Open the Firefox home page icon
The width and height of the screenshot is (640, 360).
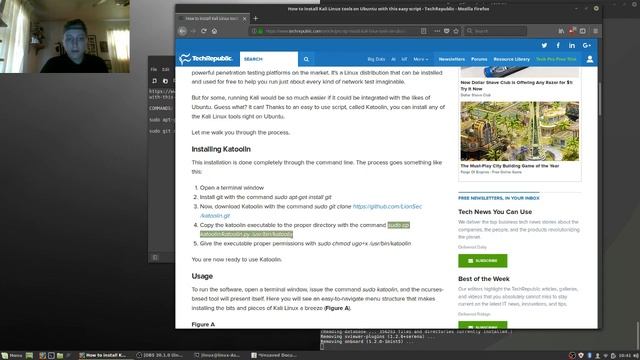click(x=214, y=31)
